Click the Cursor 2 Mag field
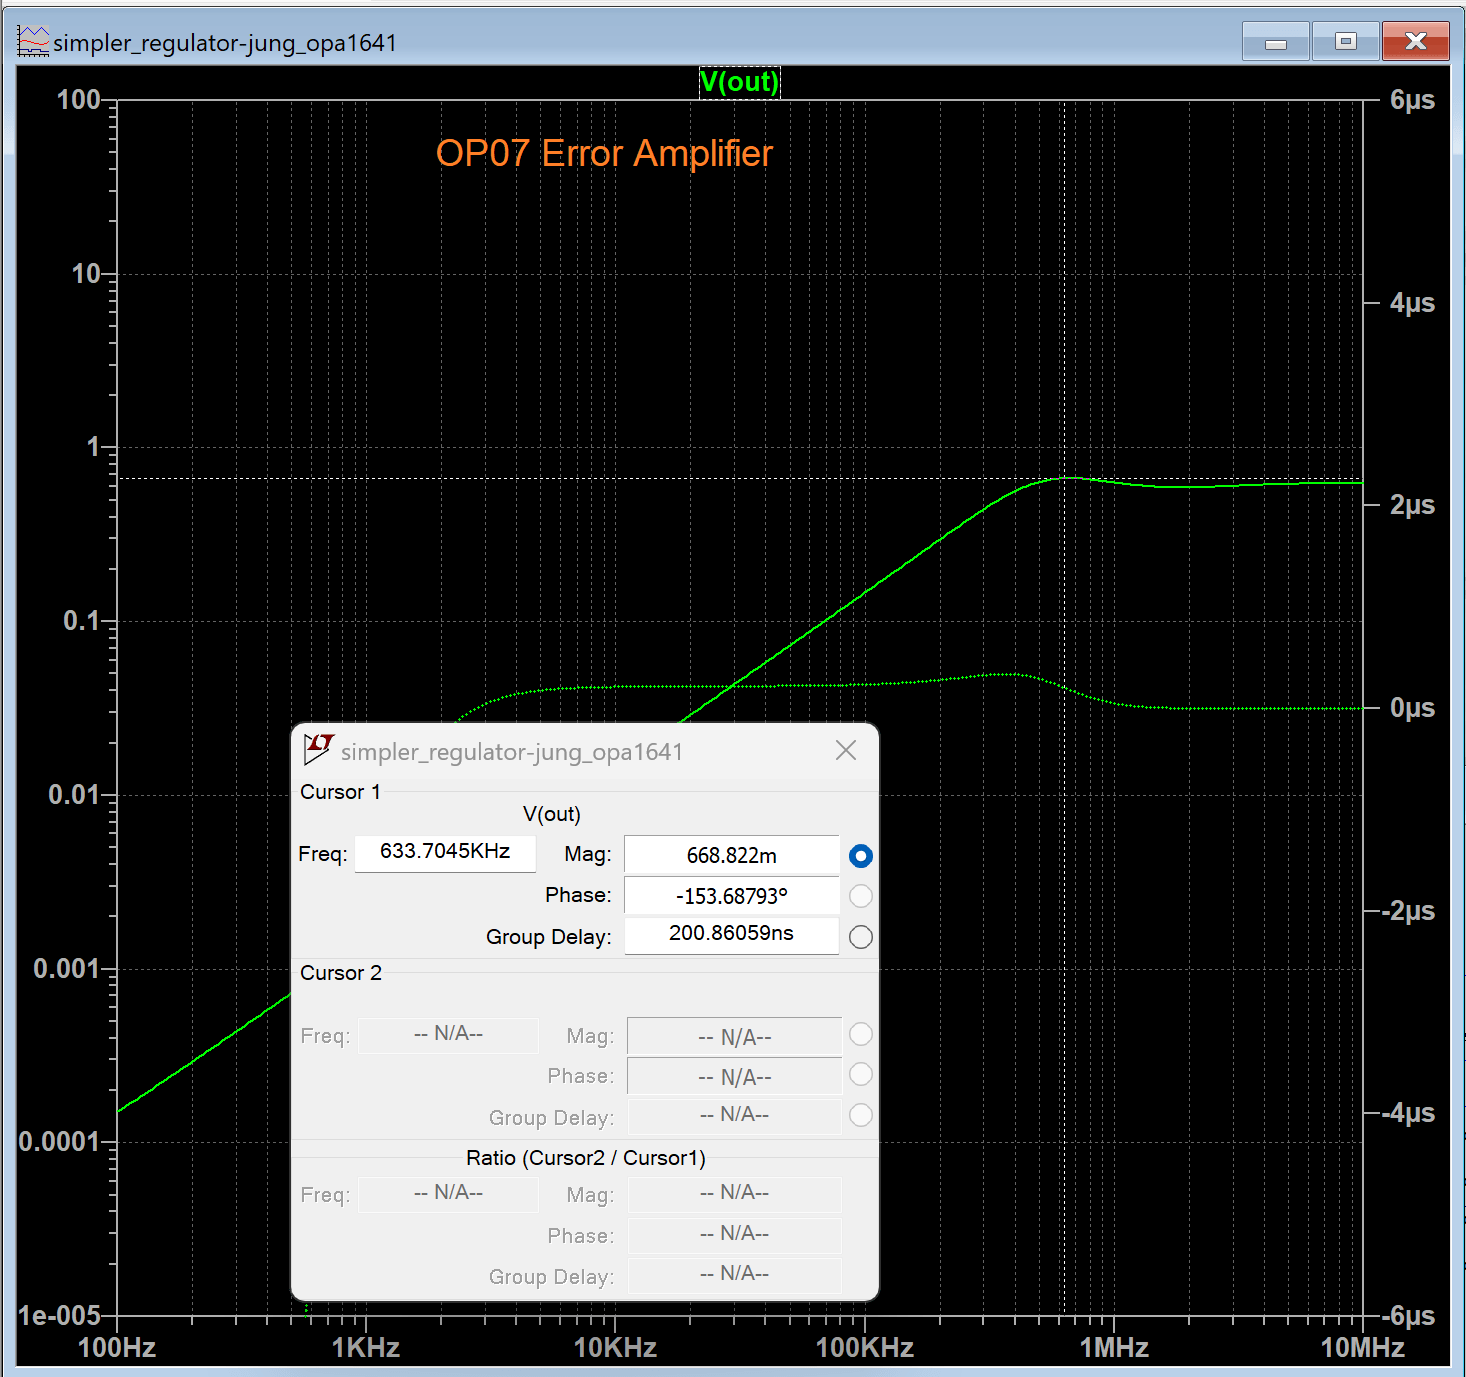This screenshot has width=1466, height=1377. click(x=734, y=1037)
